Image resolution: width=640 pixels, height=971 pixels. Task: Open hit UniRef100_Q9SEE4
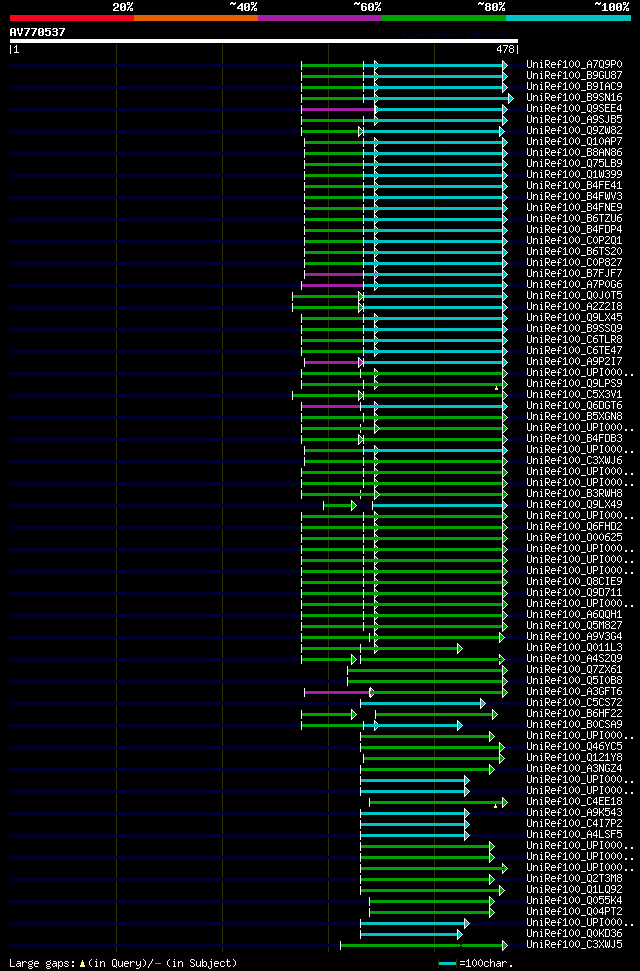point(574,108)
